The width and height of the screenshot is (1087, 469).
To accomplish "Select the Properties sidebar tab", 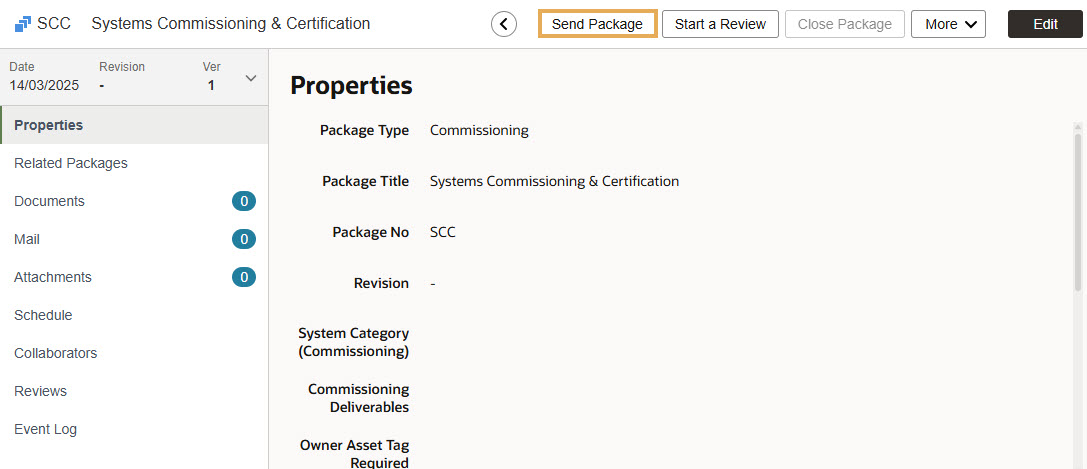I will pyautogui.click(x=48, y=125).
